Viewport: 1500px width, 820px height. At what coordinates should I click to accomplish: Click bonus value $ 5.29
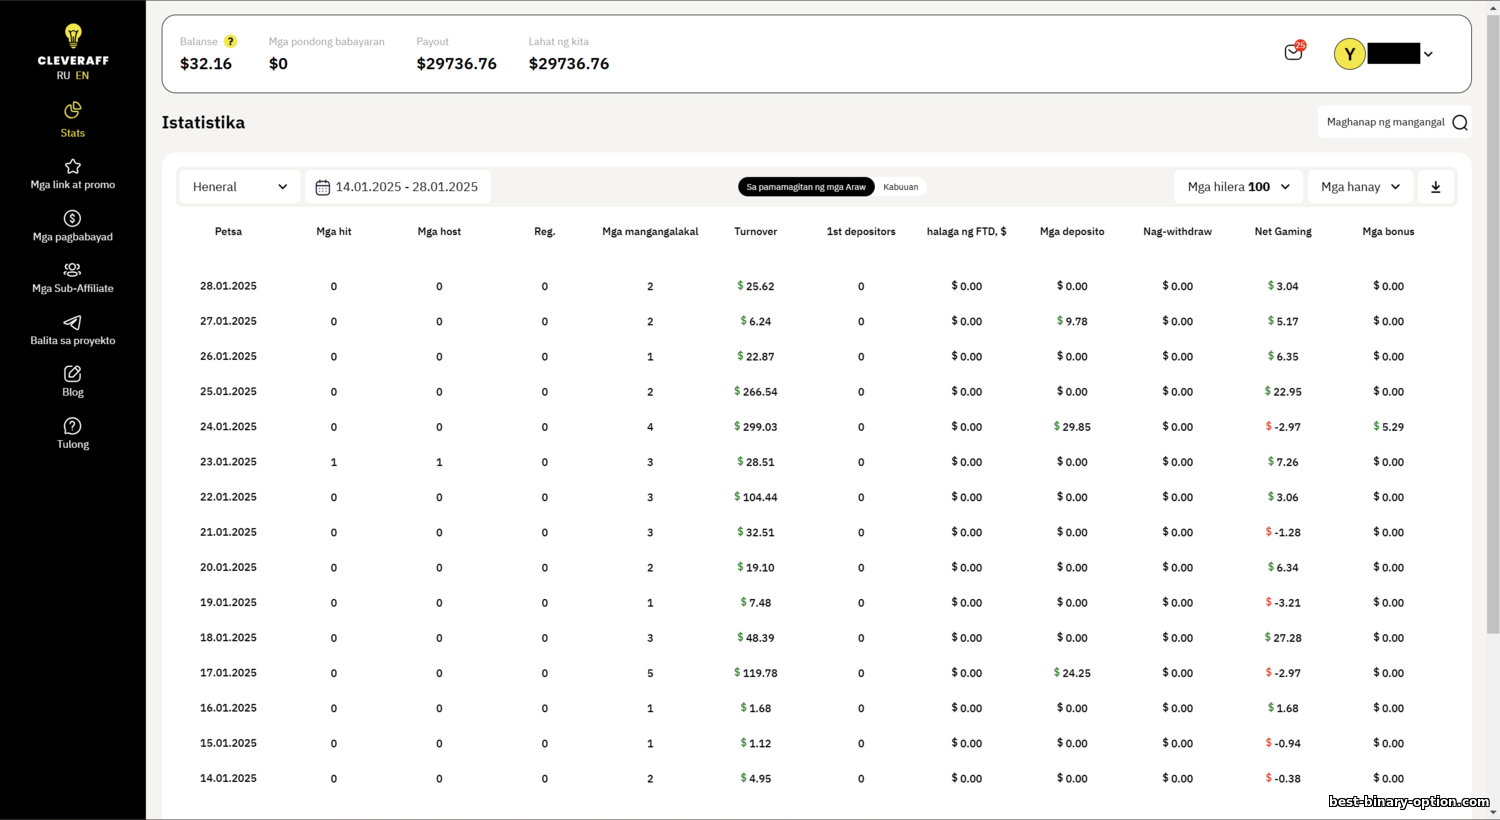coord(1388,427)
